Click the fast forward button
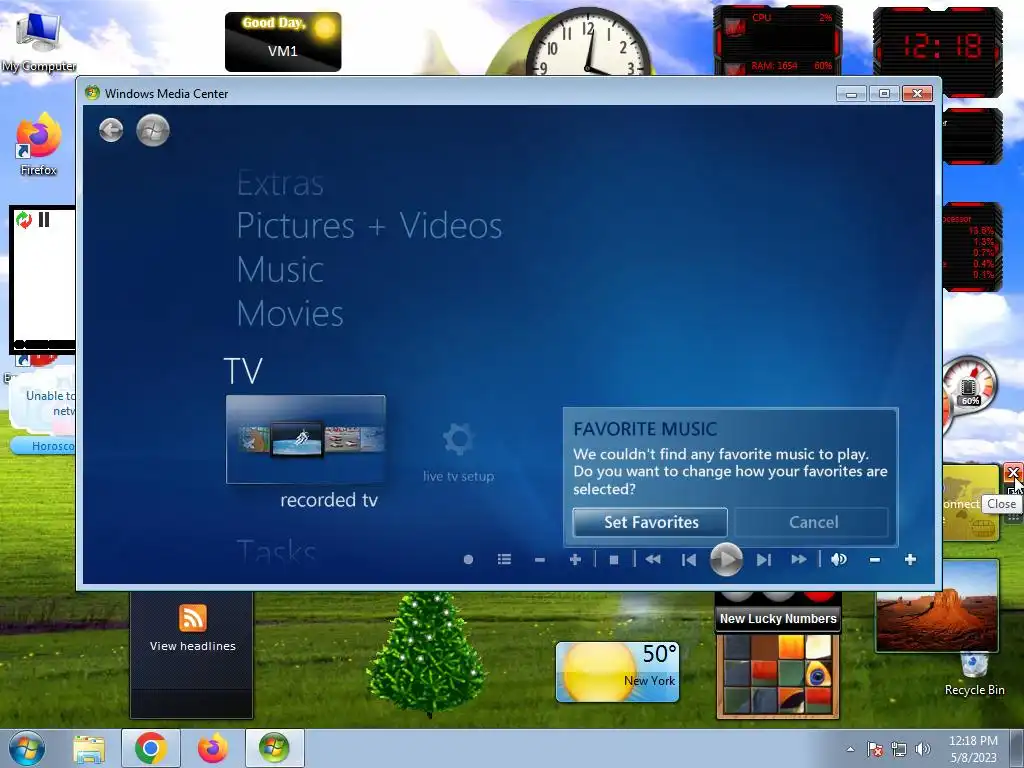 point(799,560)
